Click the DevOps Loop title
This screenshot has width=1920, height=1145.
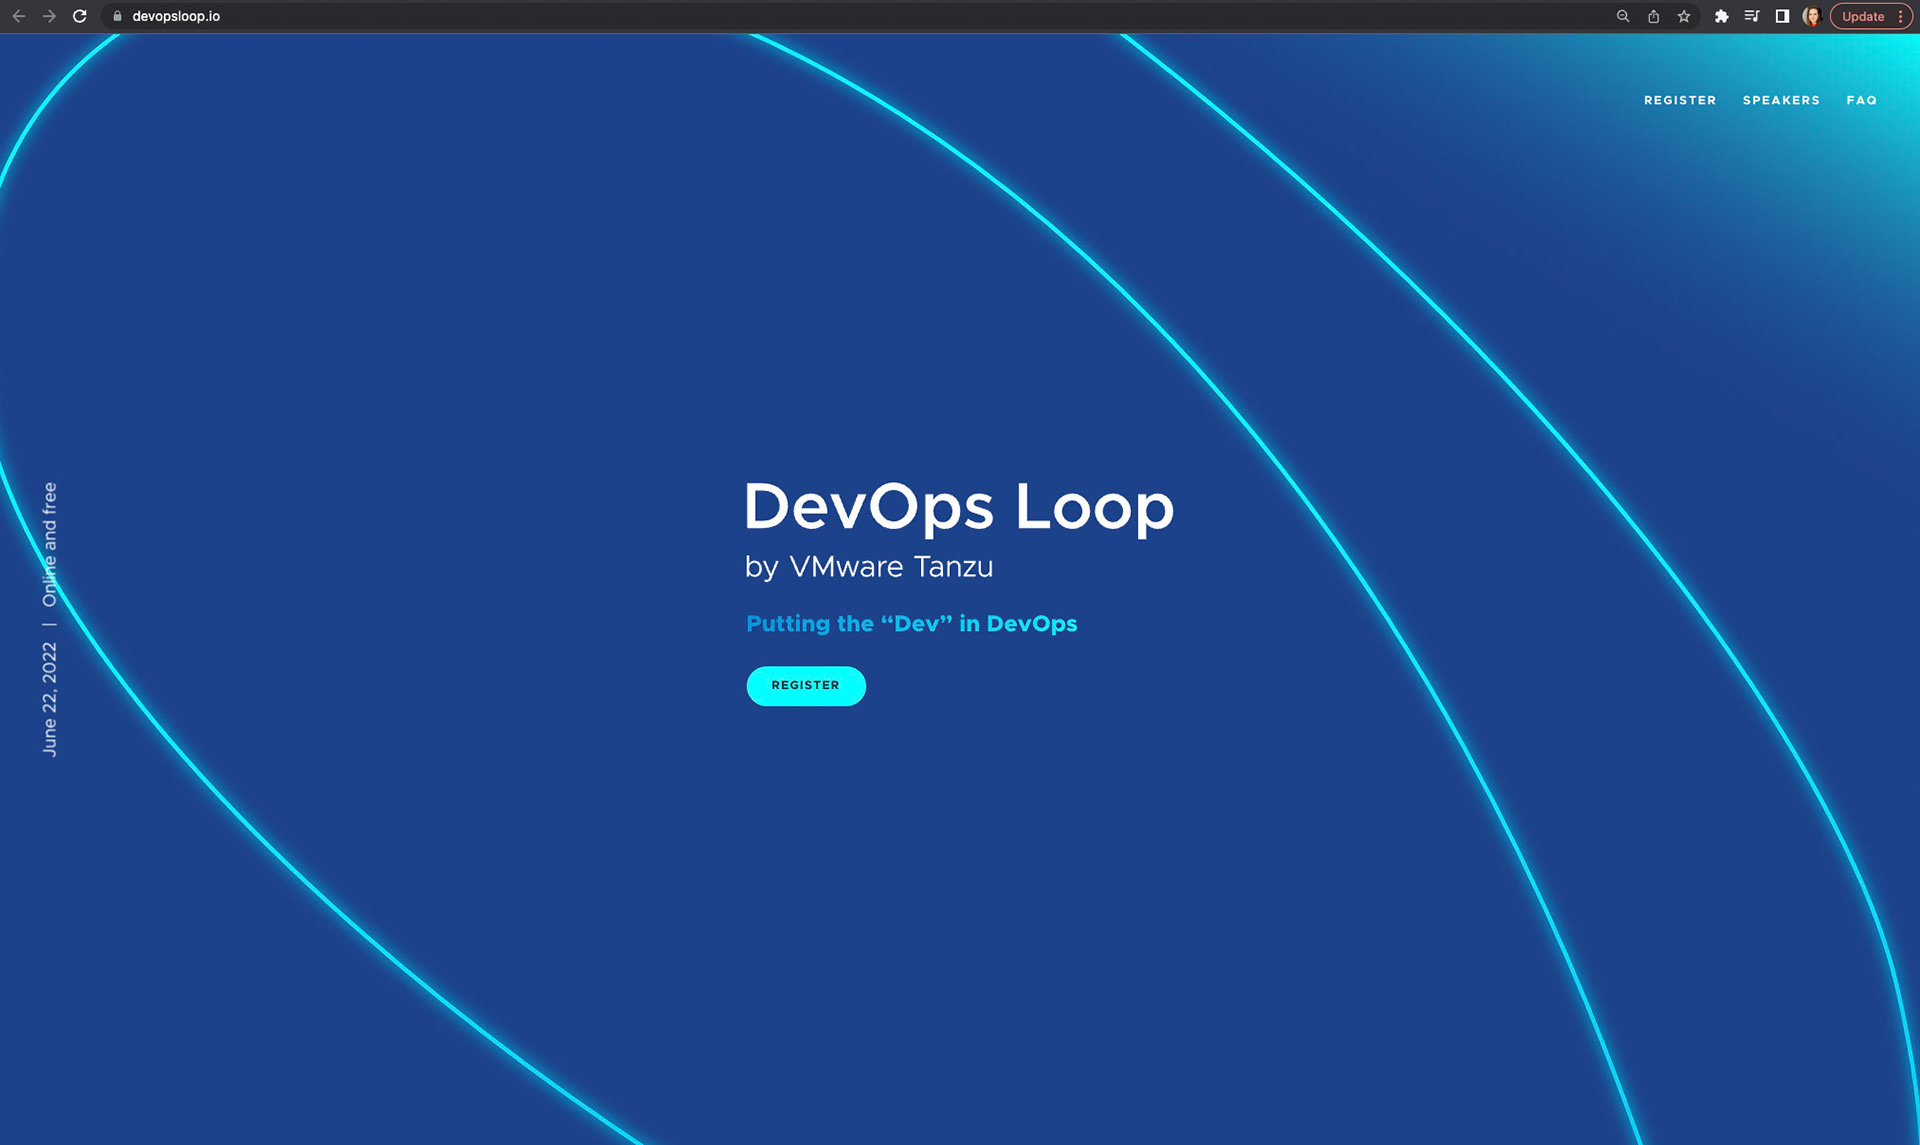click(958, 506)
